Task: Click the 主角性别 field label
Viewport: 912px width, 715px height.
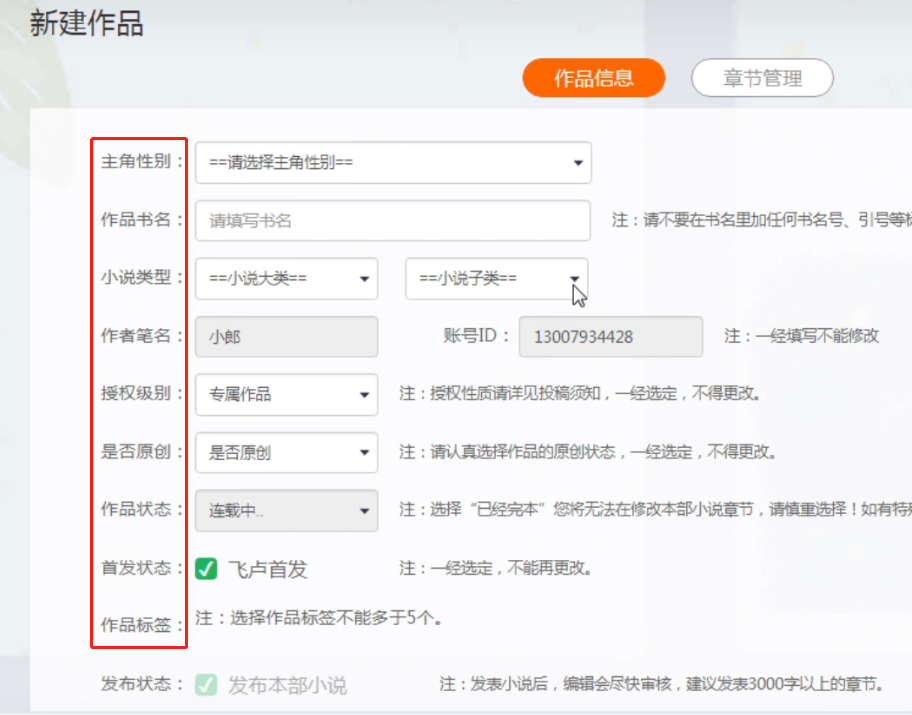Action: (x=141, y=162)
